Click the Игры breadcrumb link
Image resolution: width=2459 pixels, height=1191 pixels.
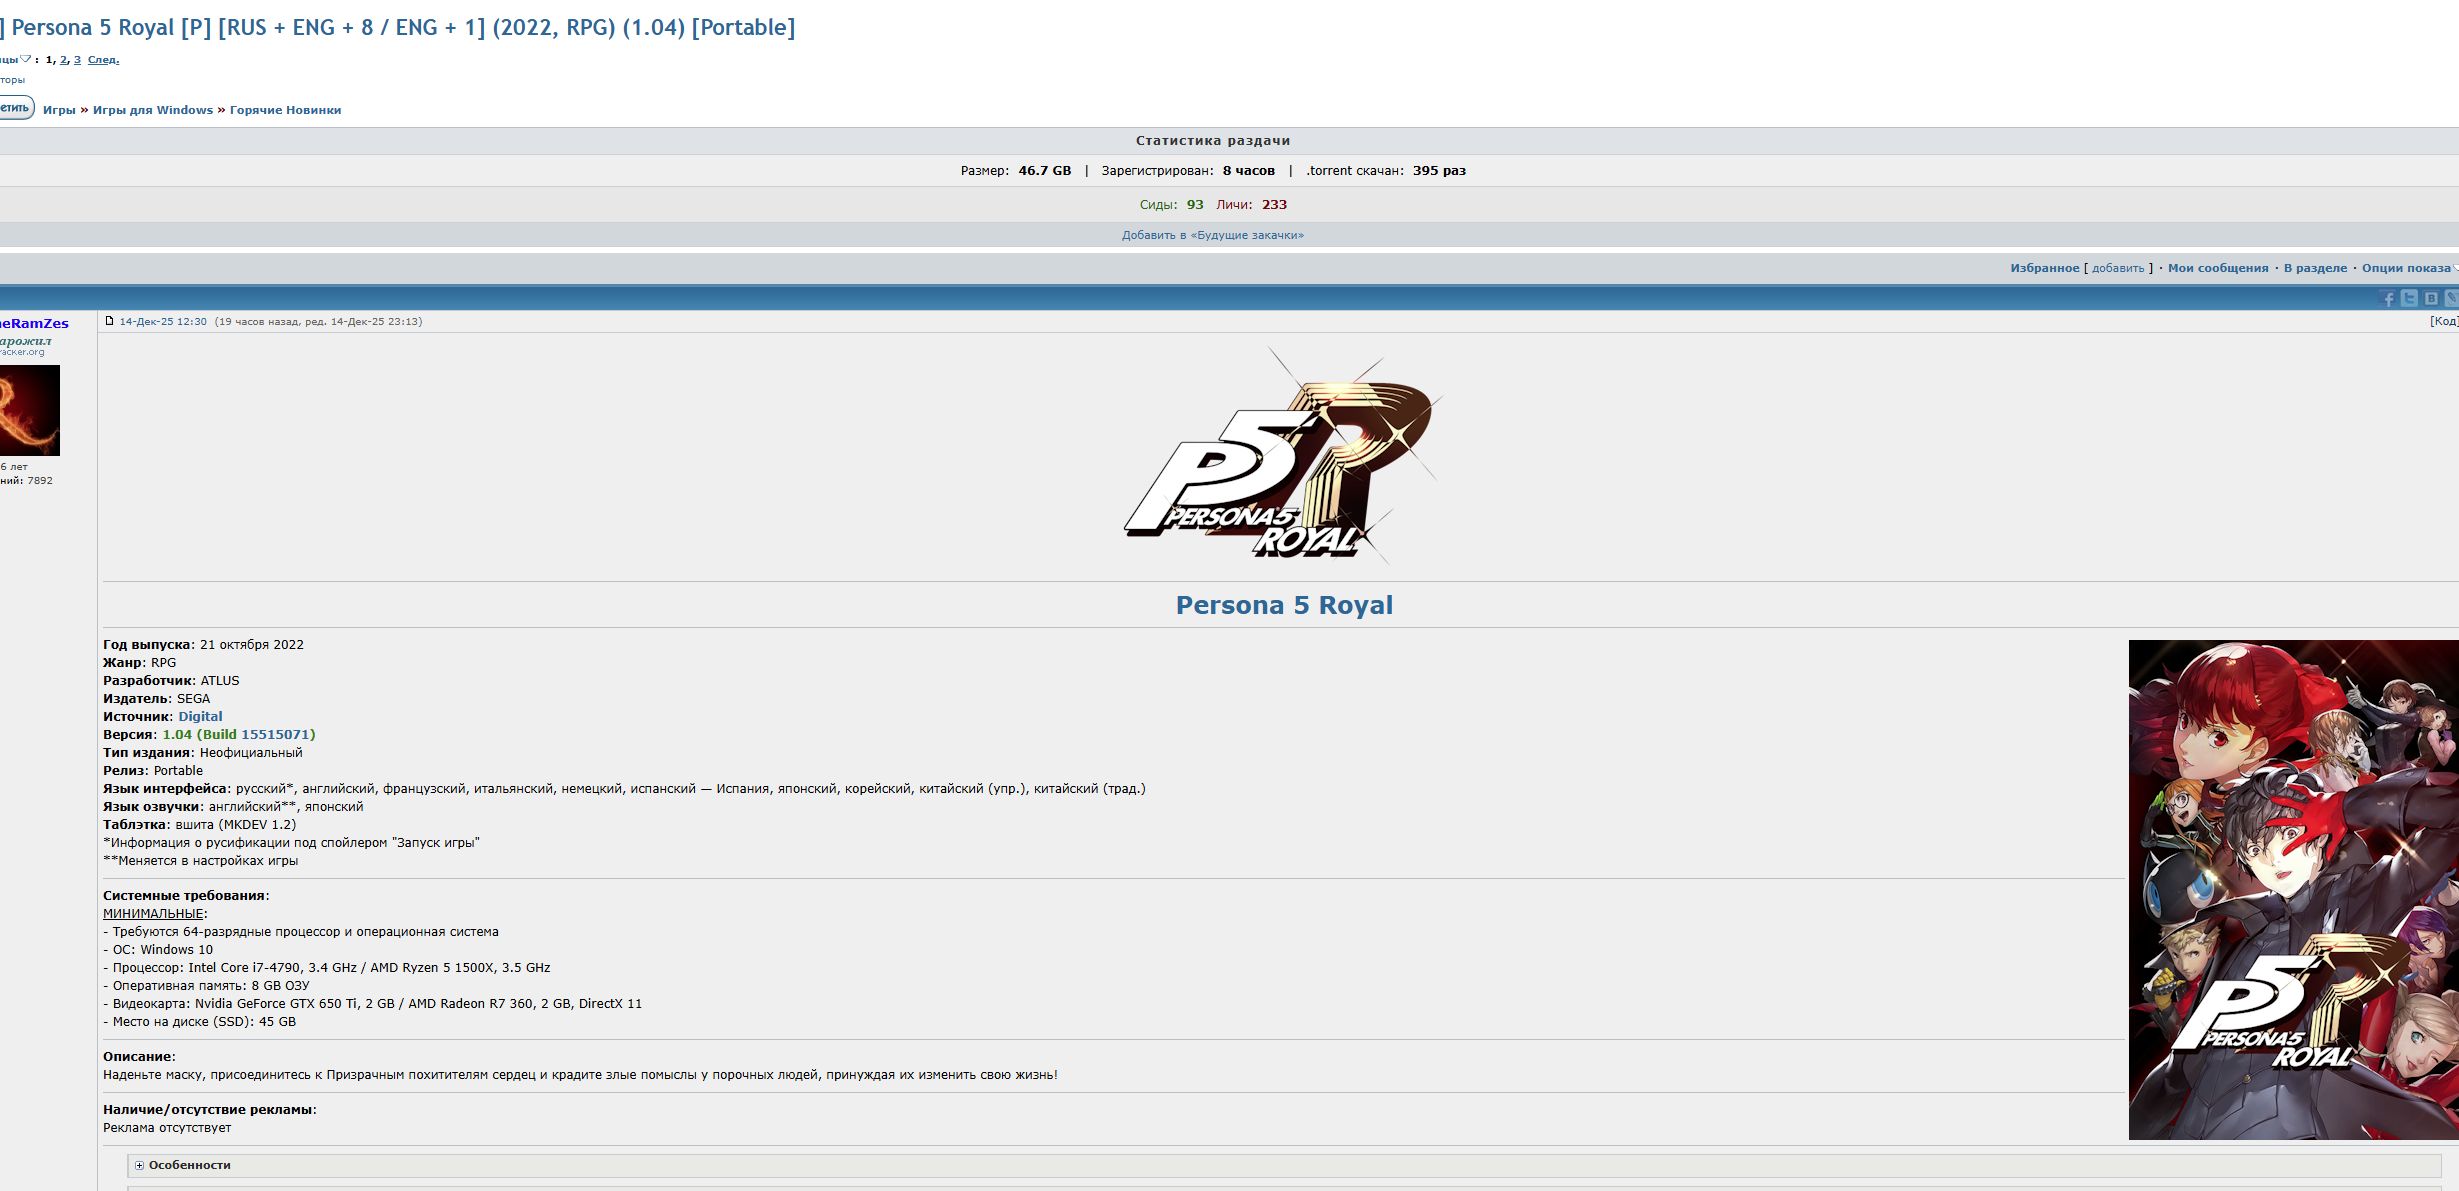point(59,110)
